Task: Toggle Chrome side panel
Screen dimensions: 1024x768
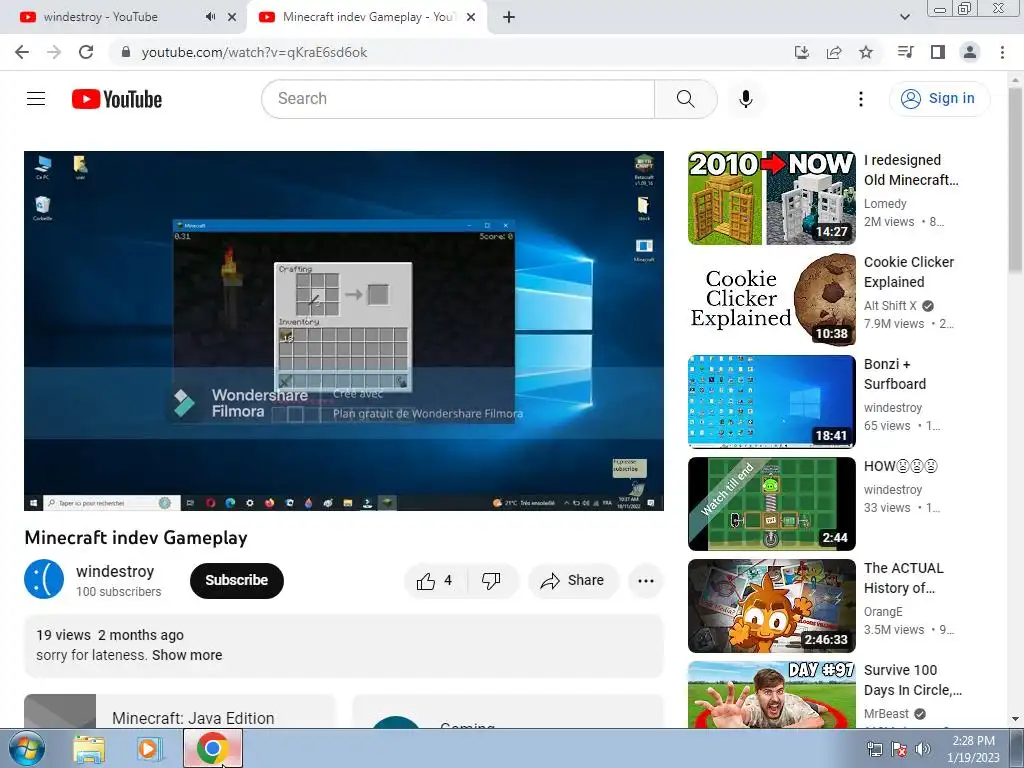Action: (x=938, y=52)
